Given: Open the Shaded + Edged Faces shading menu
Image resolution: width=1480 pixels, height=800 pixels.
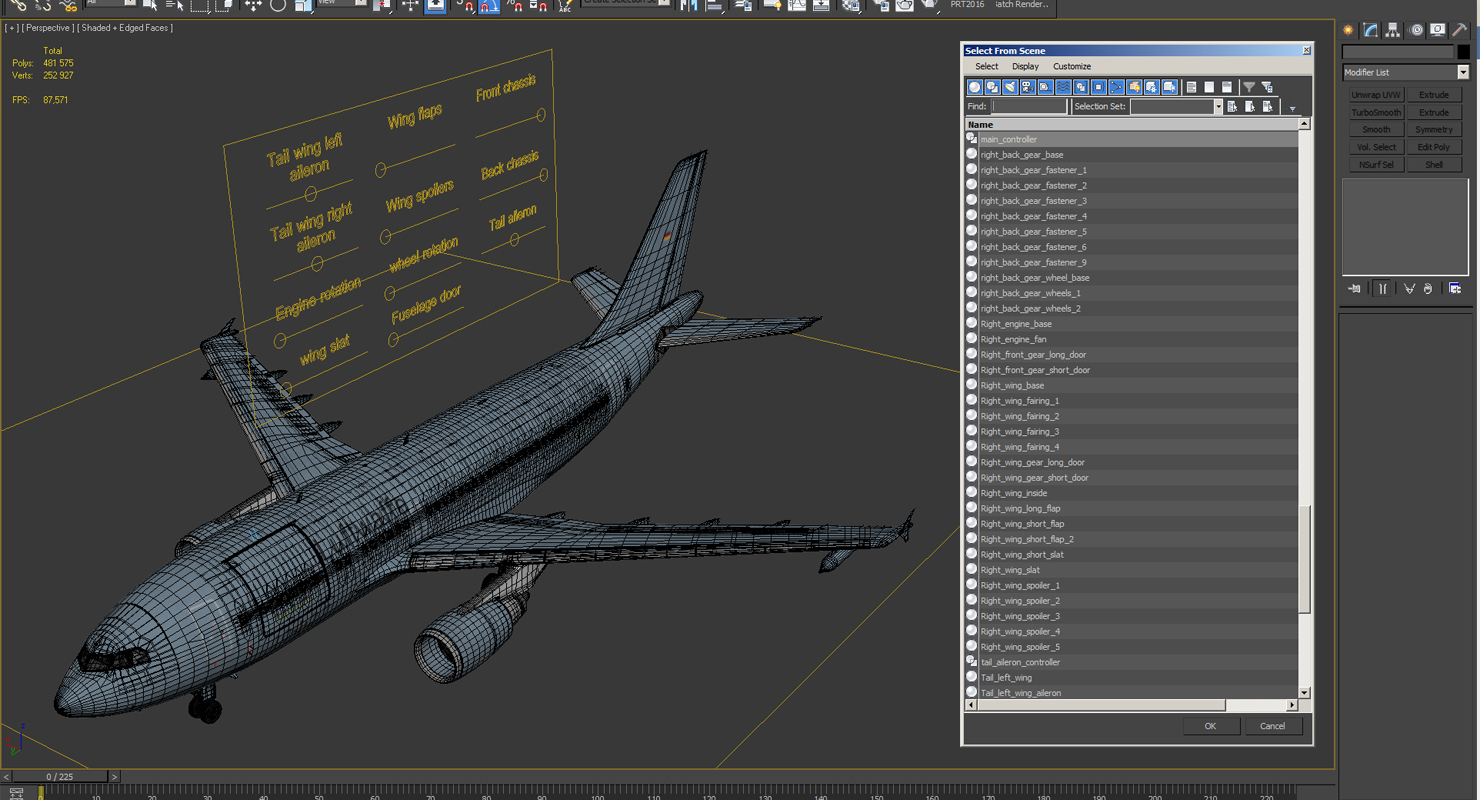Looking at the screenshot, I should tap(126, 28).
